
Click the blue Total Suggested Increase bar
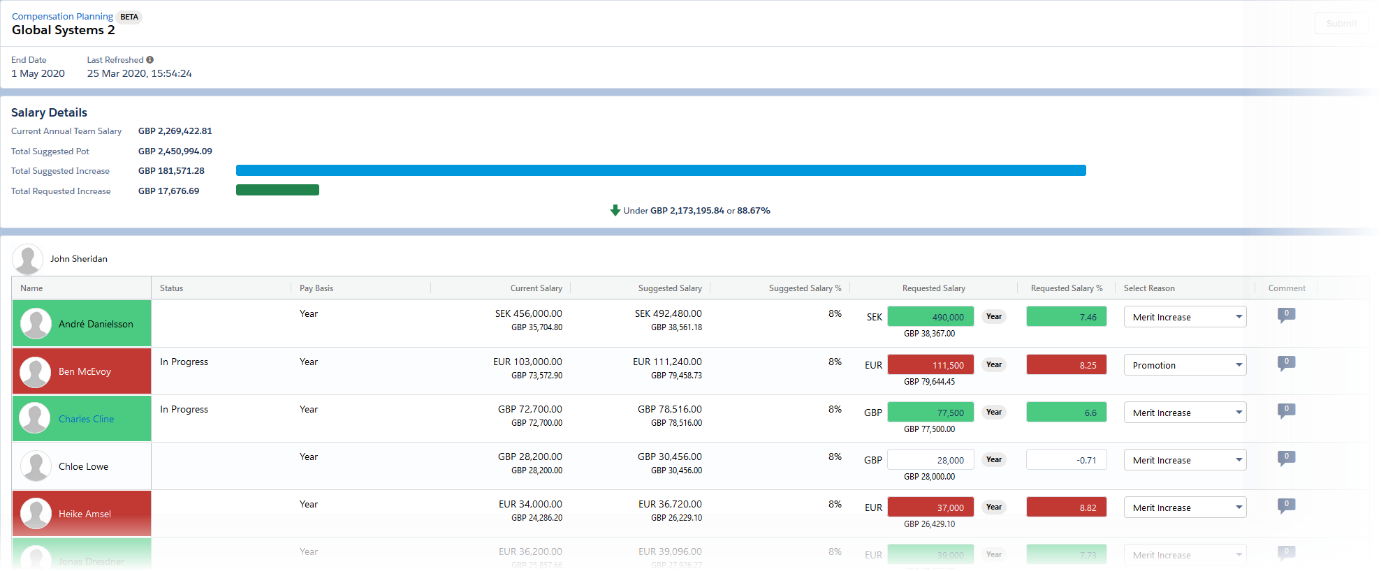click(660, 170)
